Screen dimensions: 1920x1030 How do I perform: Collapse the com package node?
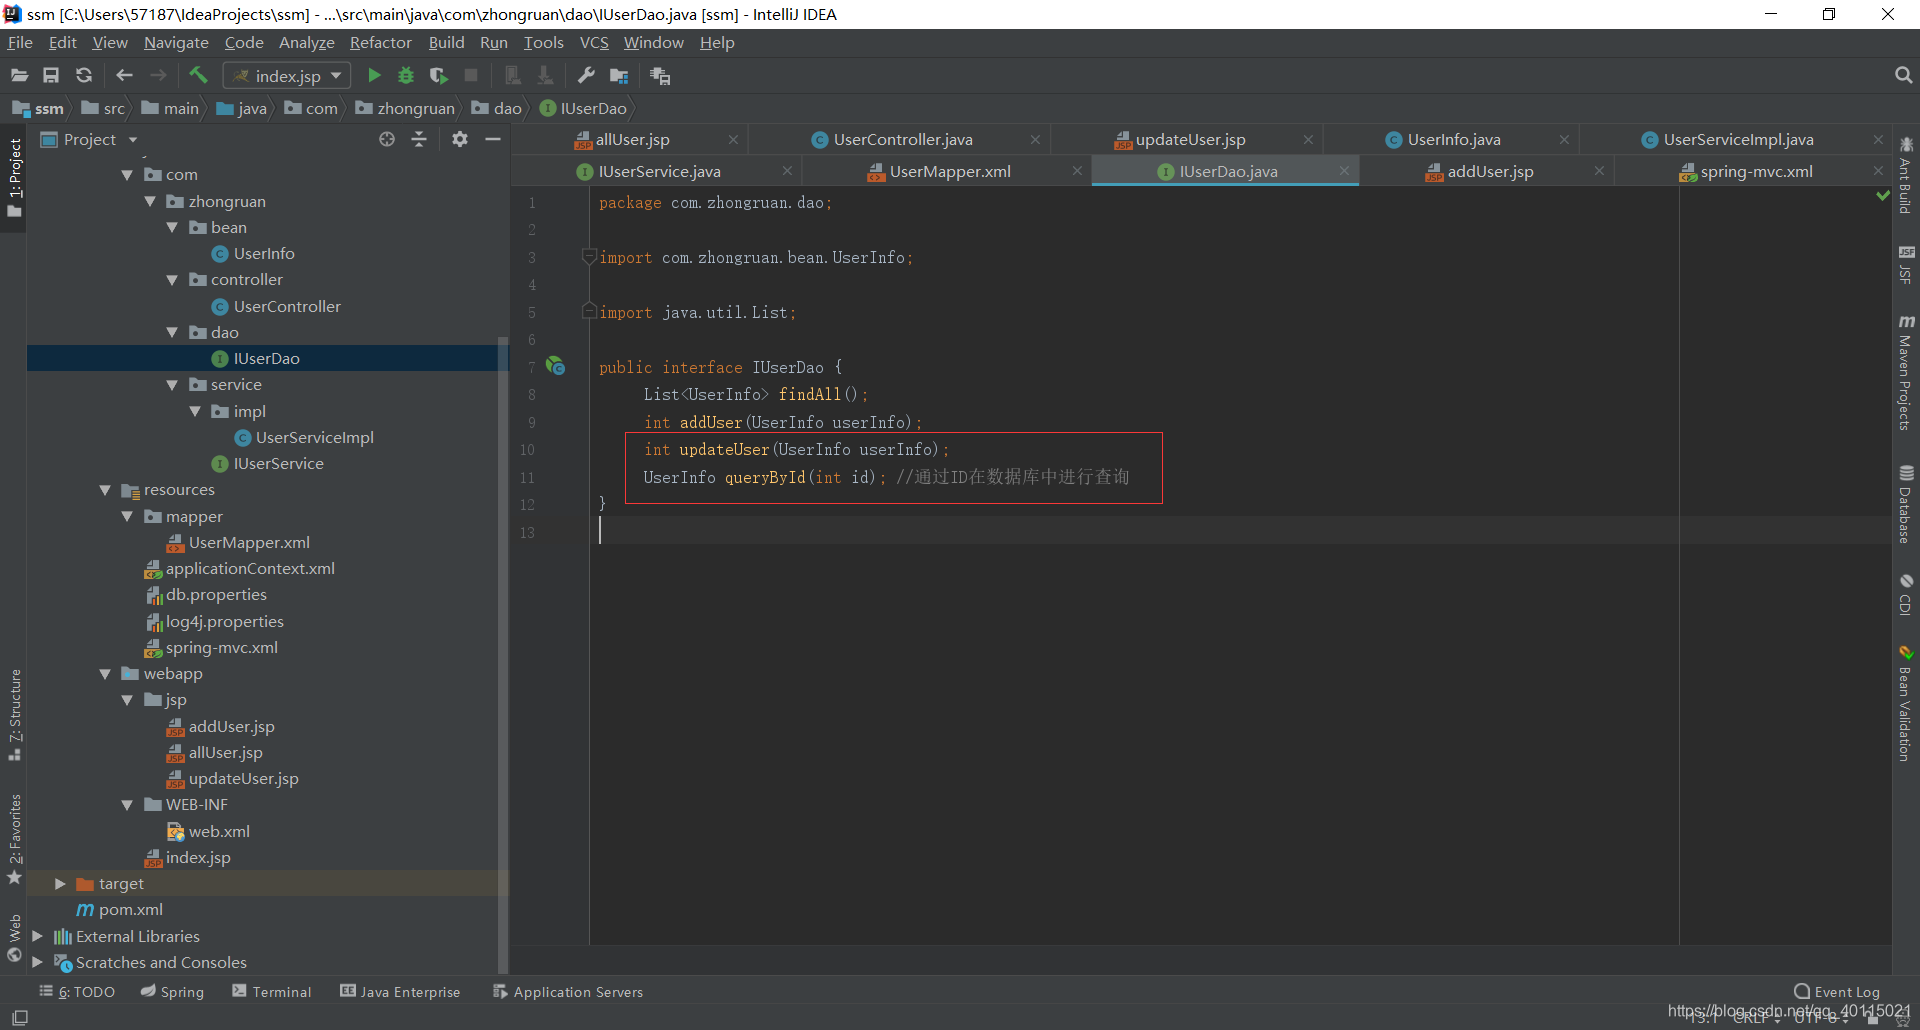pos(127,175)
